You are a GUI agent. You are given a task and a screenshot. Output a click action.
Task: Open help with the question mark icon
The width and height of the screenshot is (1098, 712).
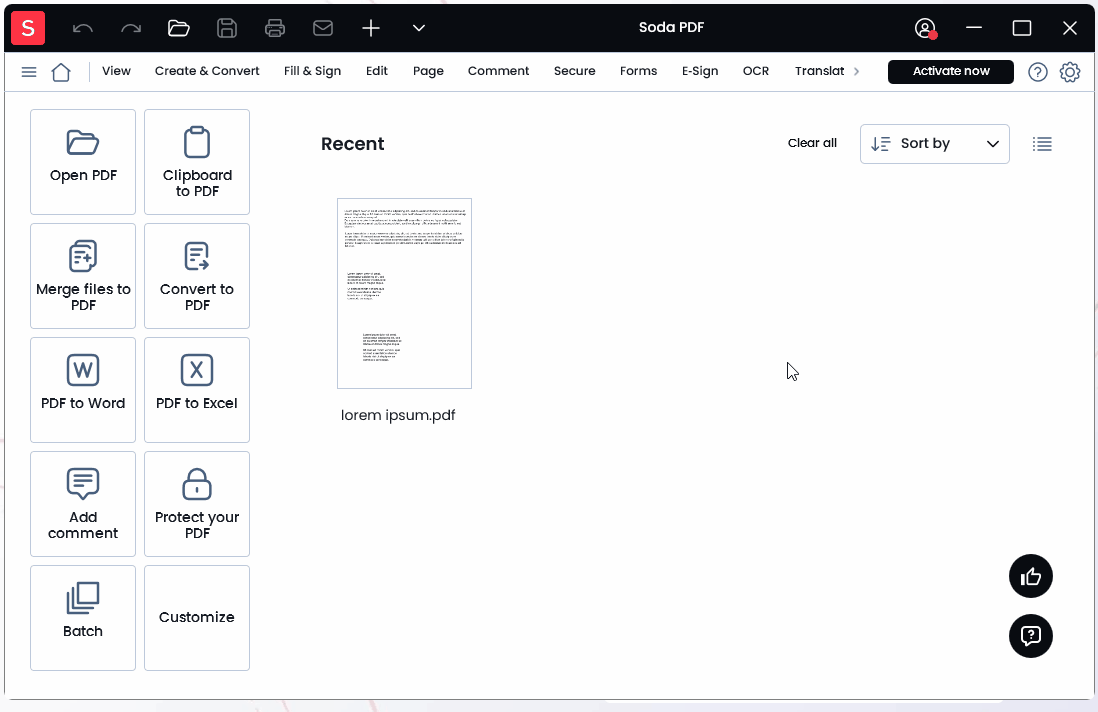pyautogui.click(x=1038, y=71)
